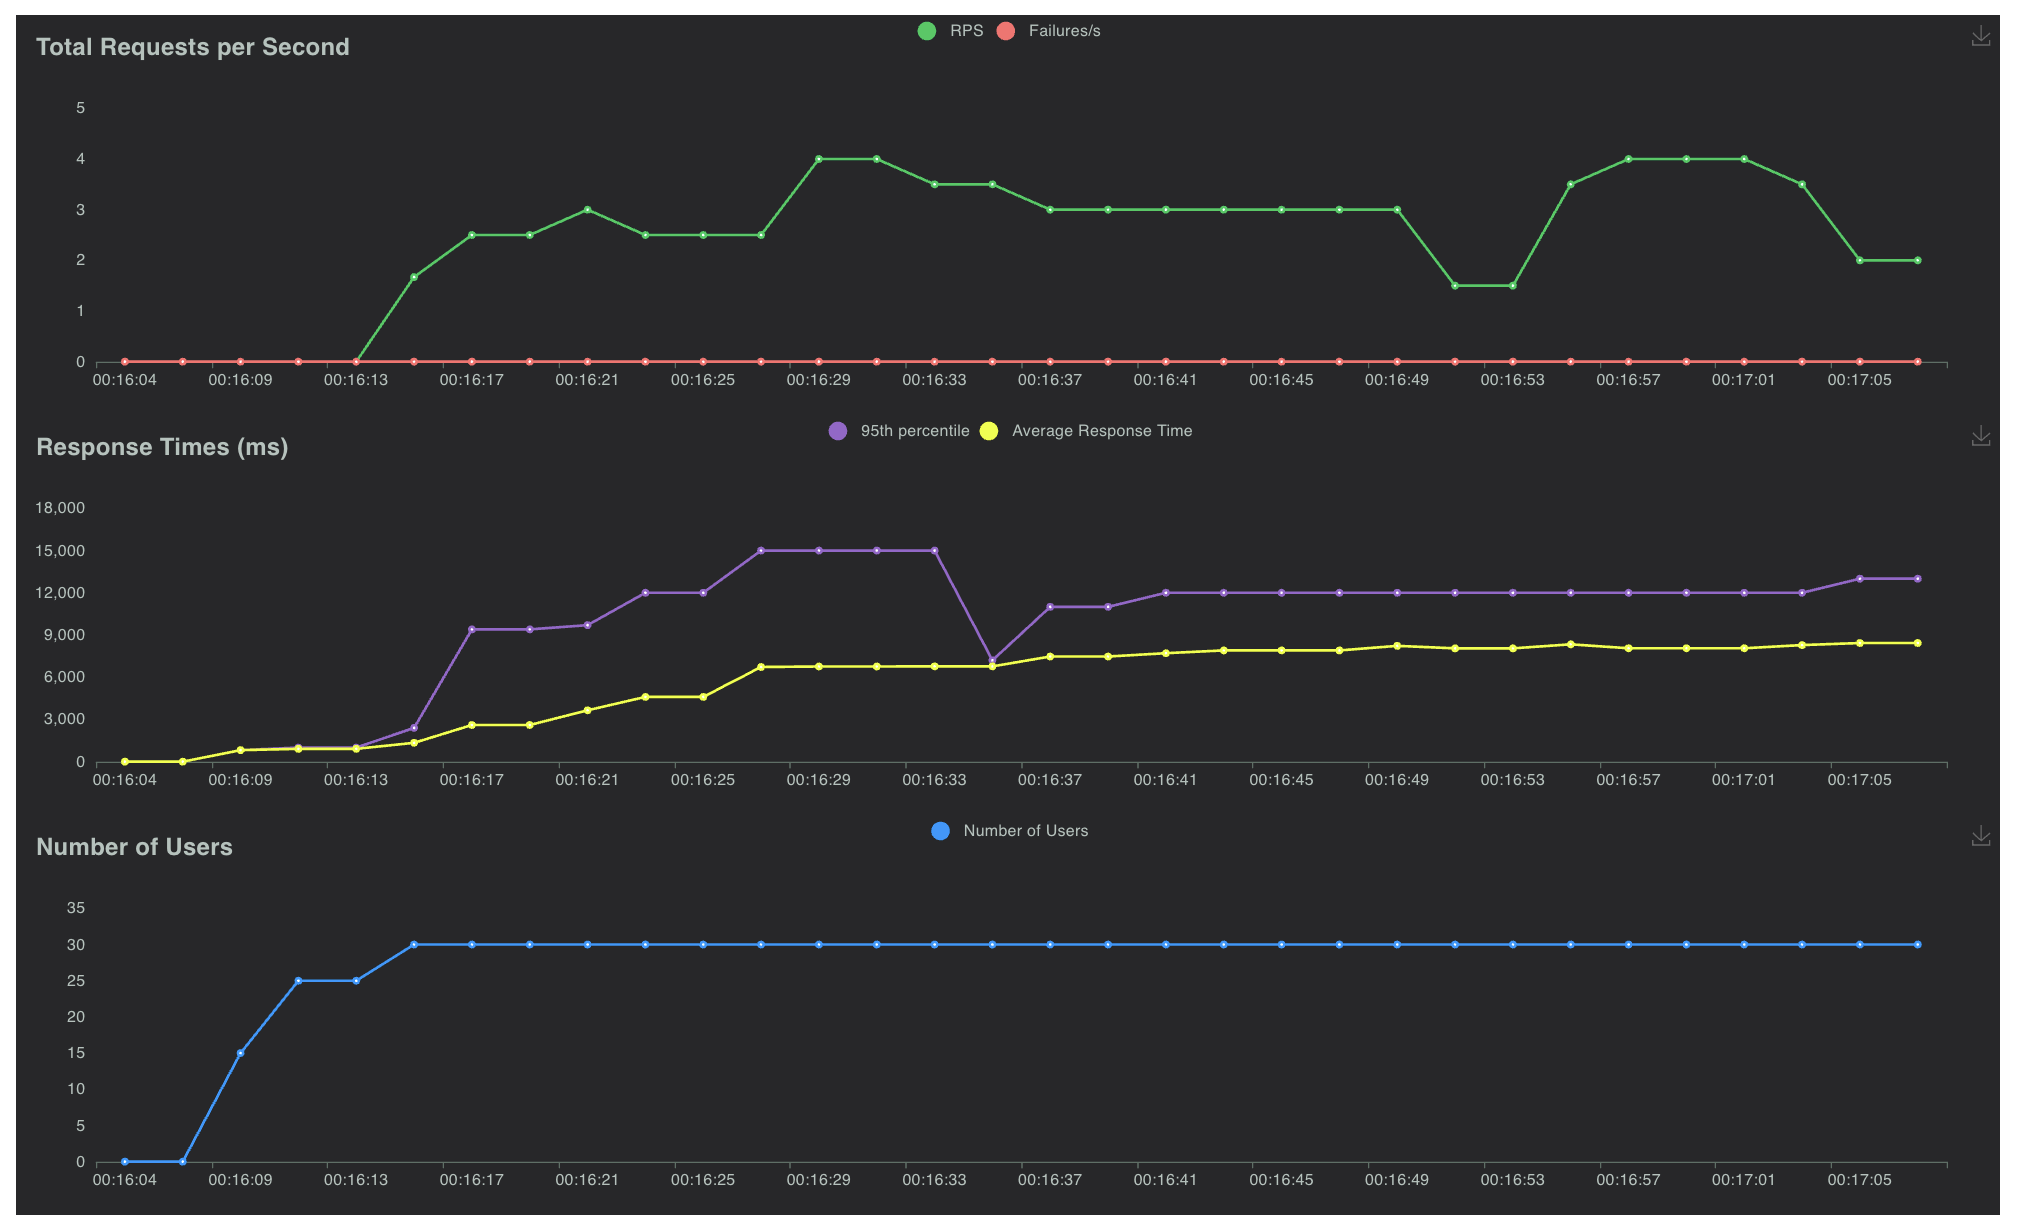This screenshot has height=1230, width=2024.
Task: Select Number of Users point at 15 users
Action: tap(240, 1053)
